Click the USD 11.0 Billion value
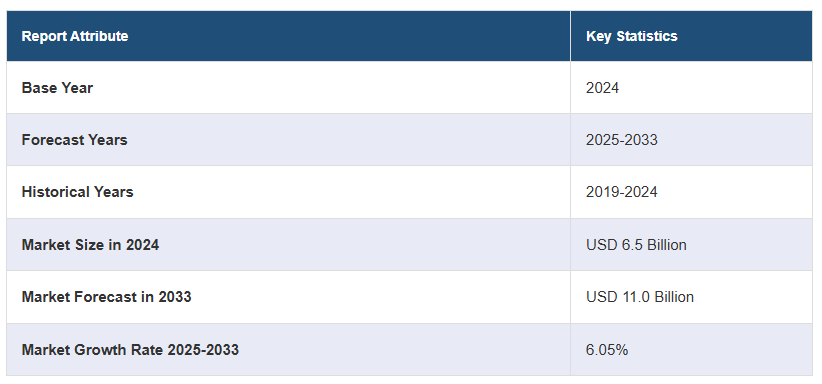 [x=640, y=297]
